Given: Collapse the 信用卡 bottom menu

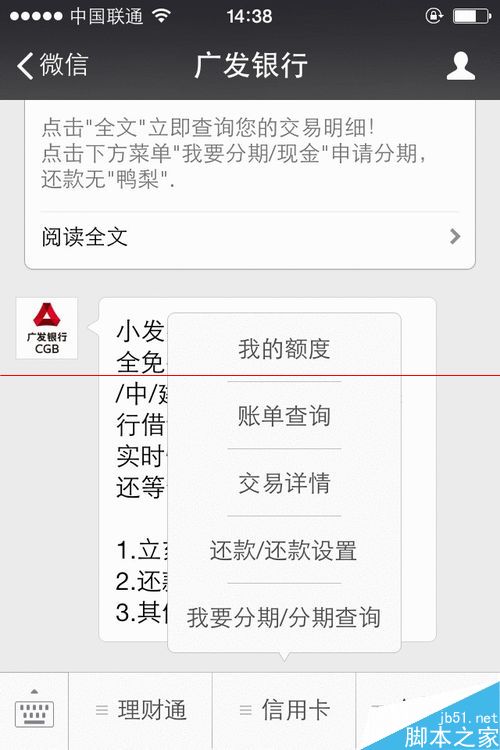Looking at the screenshot, I should (x=284, y=710).
